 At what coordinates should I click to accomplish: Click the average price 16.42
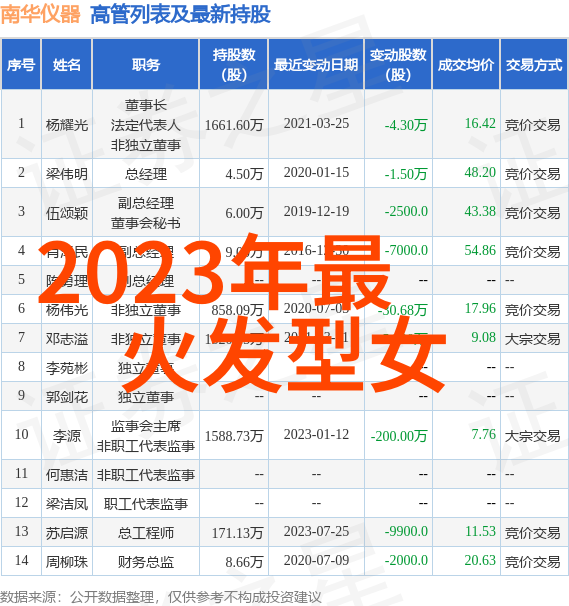[x=480, y=124]
